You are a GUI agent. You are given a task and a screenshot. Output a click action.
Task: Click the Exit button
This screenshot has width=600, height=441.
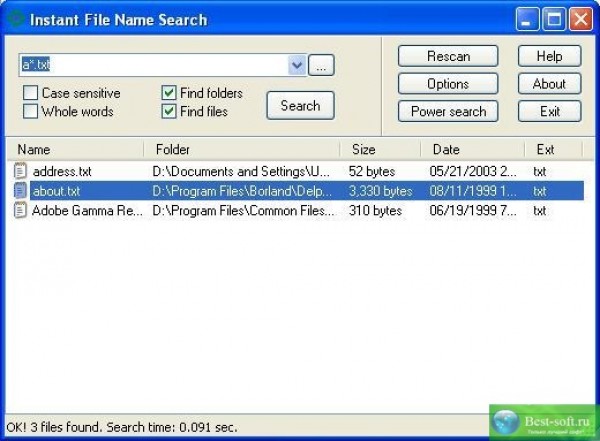click(549, 111)
